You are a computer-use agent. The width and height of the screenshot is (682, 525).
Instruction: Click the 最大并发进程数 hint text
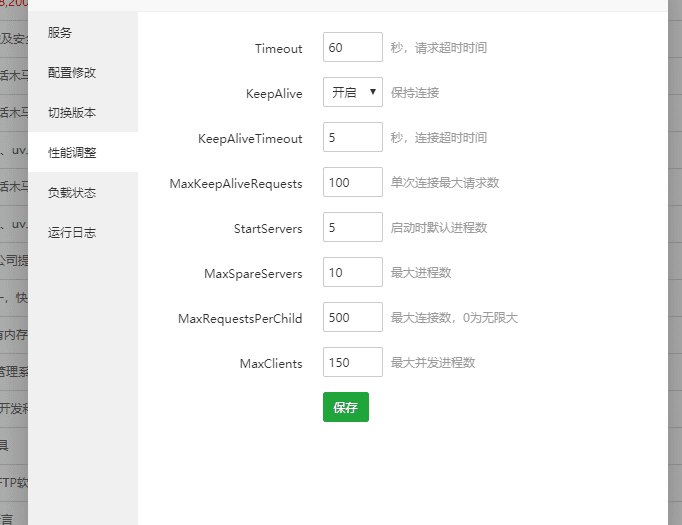(x=432, y=362)
